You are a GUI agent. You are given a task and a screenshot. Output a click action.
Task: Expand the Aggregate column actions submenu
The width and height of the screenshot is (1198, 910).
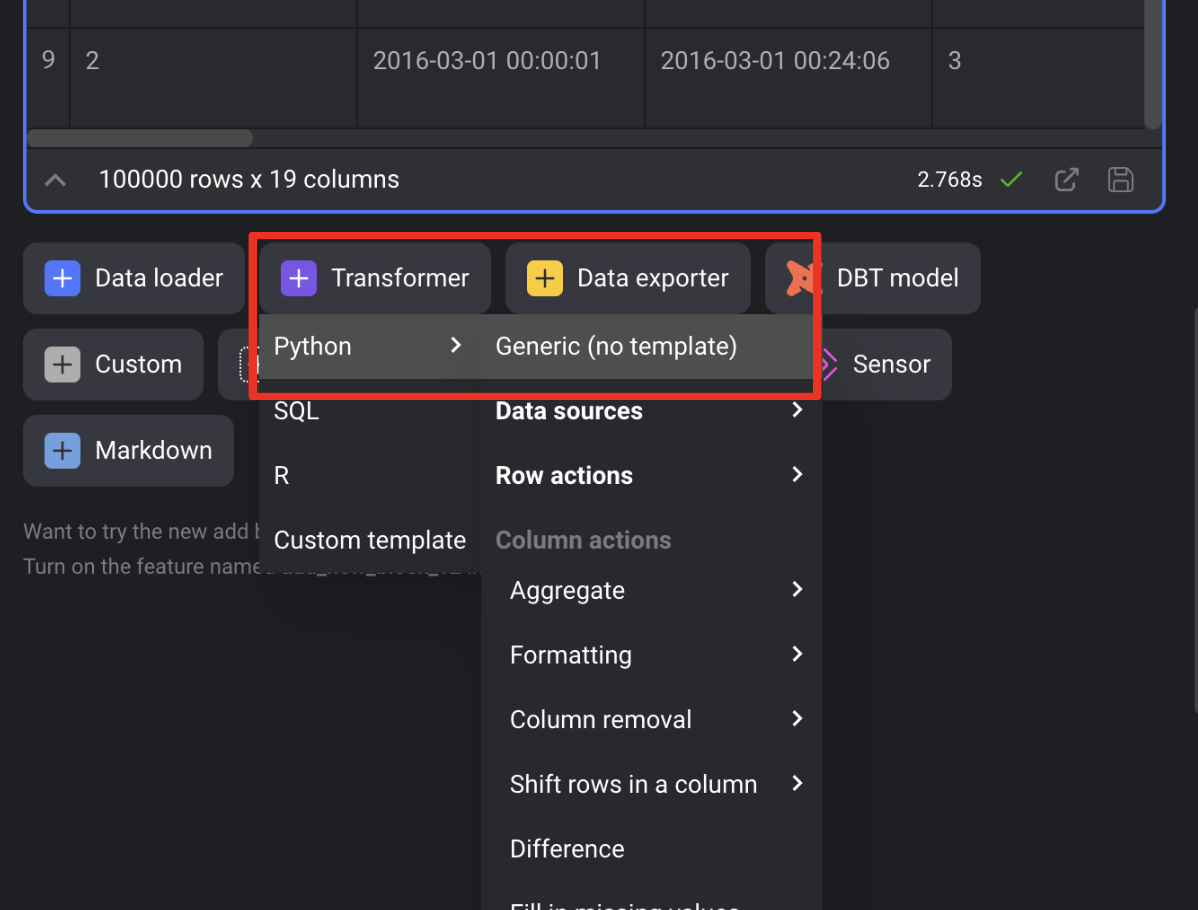click(656, 590)
